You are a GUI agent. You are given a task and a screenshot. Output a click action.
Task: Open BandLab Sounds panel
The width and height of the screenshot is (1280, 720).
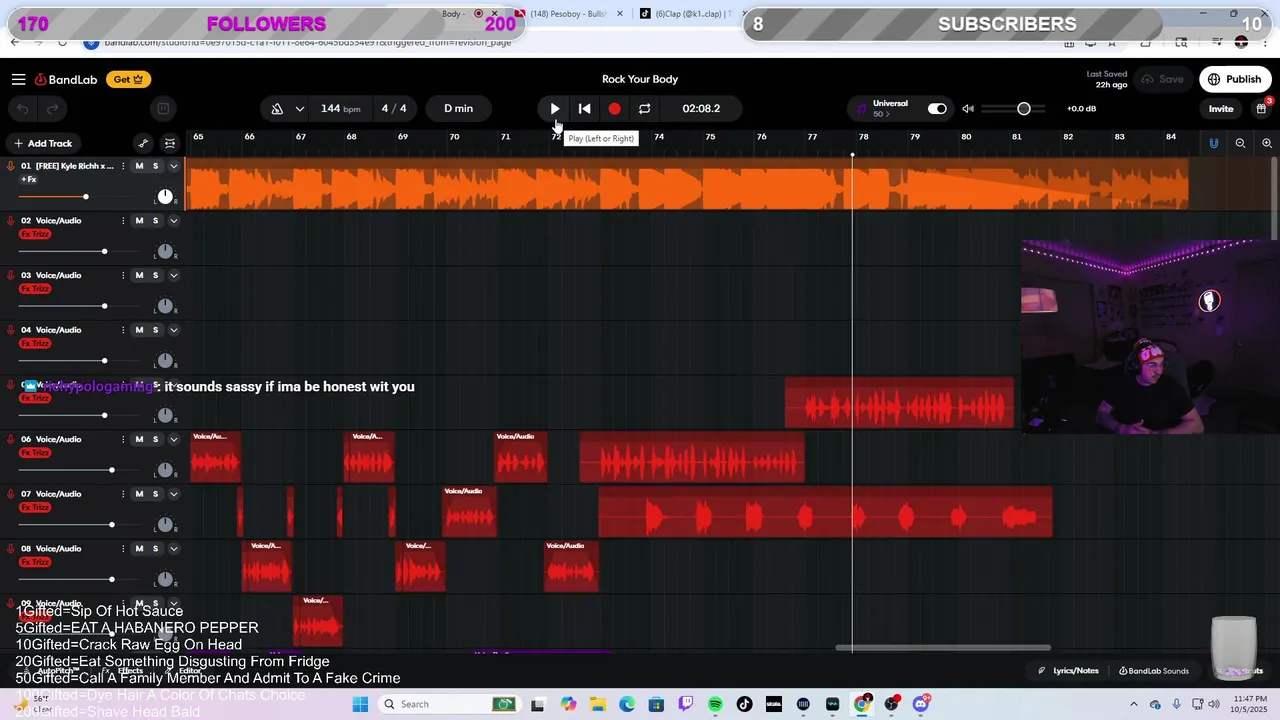(1154, 671)
